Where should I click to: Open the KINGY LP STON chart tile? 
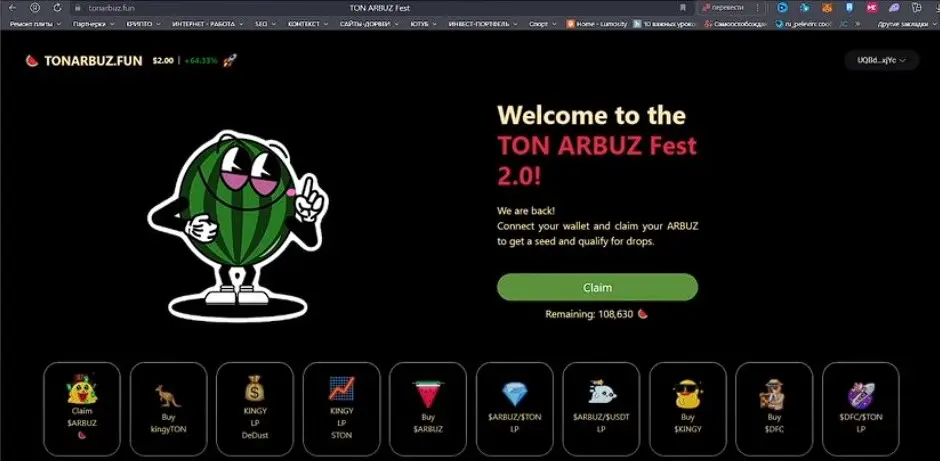pyautogui.click(x=342, y=409)
